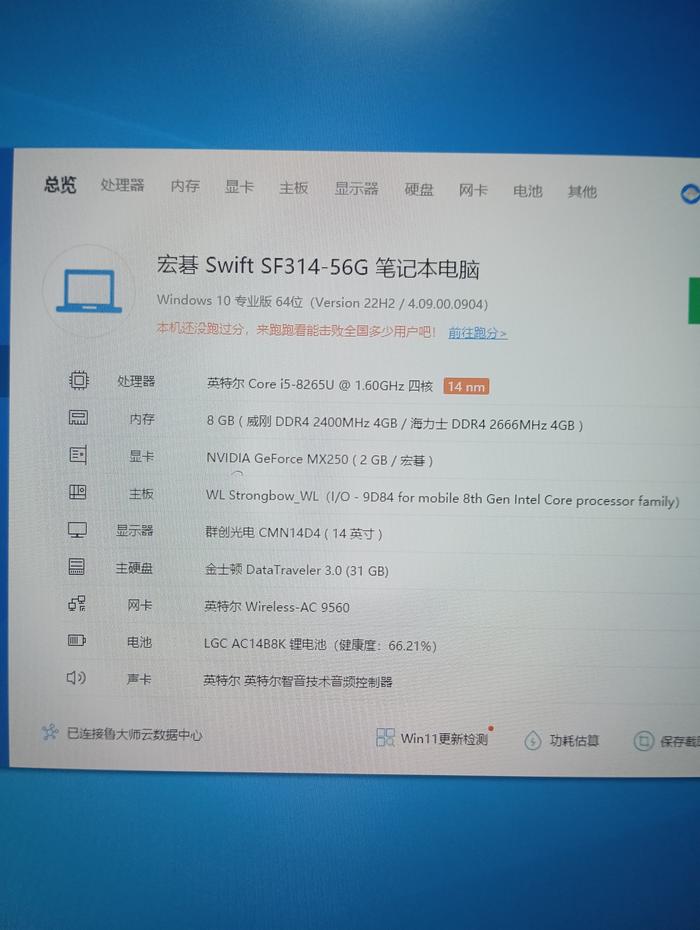Click the processor chip icon
The height and width of the screenshot is (930, 700).
(x=79, y=380)
